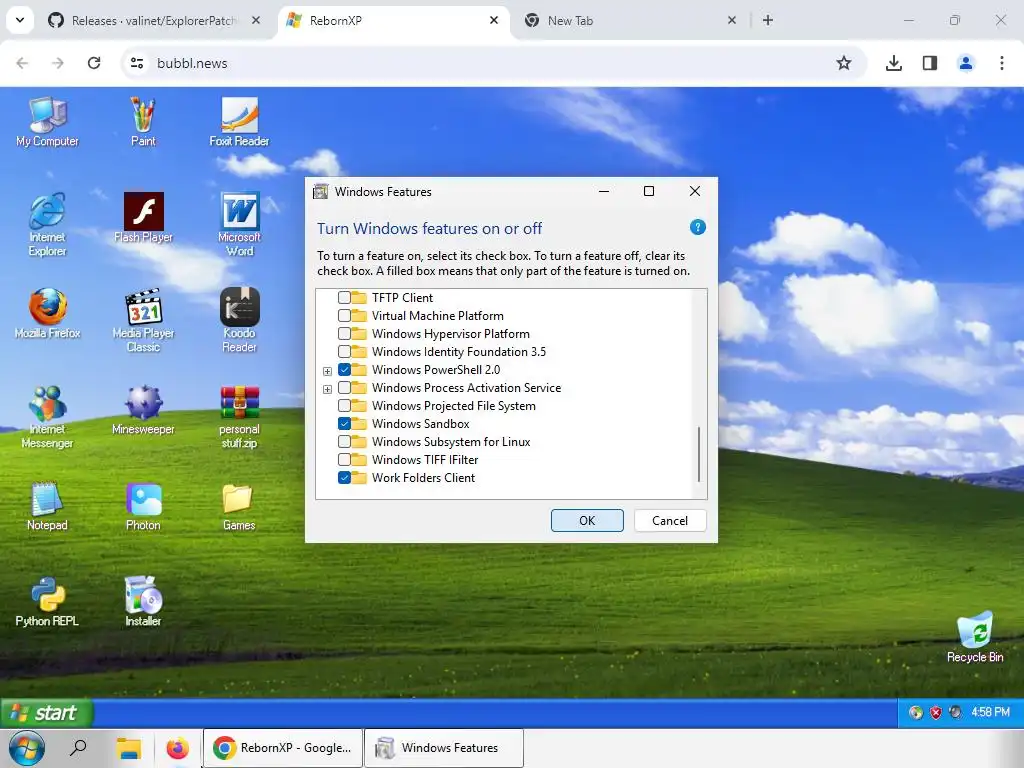The width and height of the screenshot is (1024, 768).
Task: Bookmark this page with star icon
Action: [x=844, y=63]
